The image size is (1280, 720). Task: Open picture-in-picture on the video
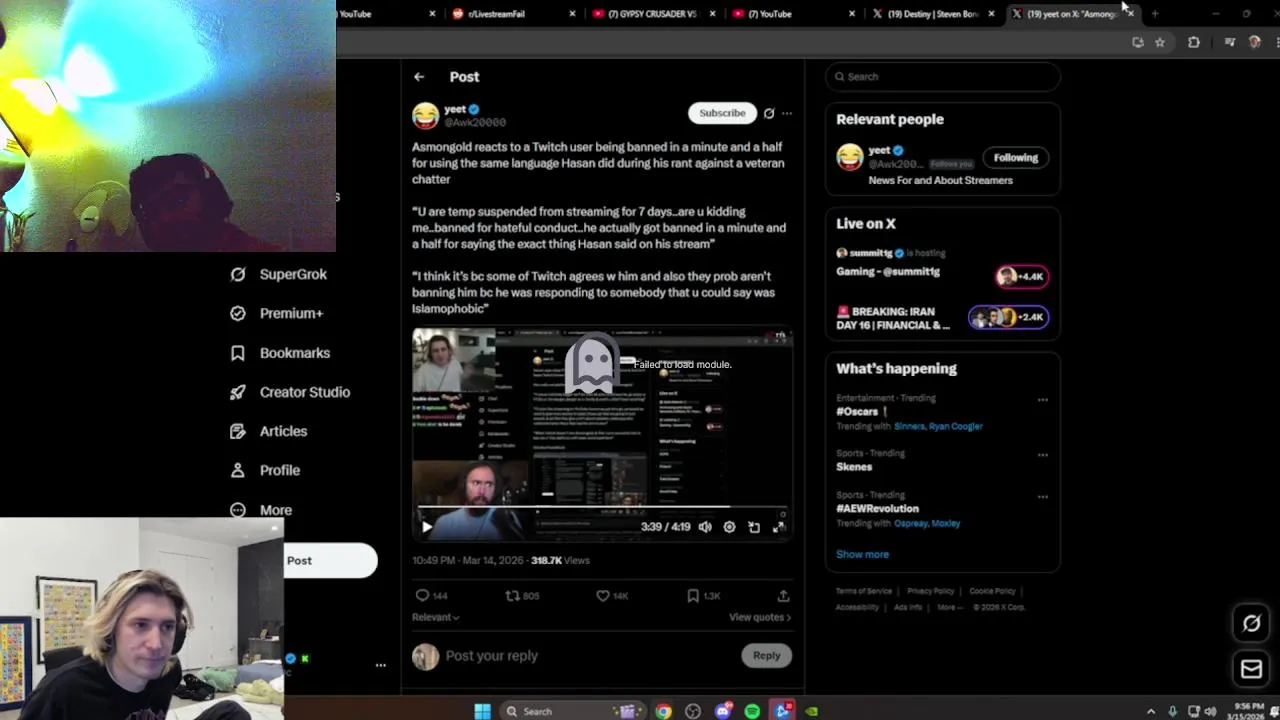754,527
